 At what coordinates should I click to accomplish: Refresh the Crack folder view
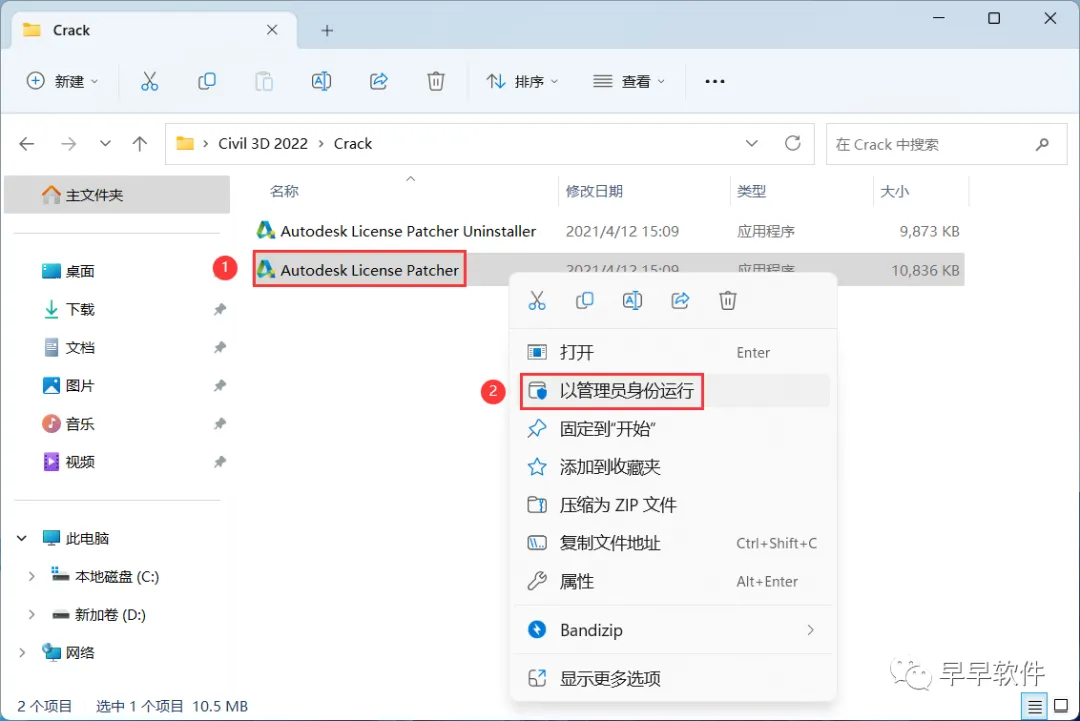[x=793, y=143]
